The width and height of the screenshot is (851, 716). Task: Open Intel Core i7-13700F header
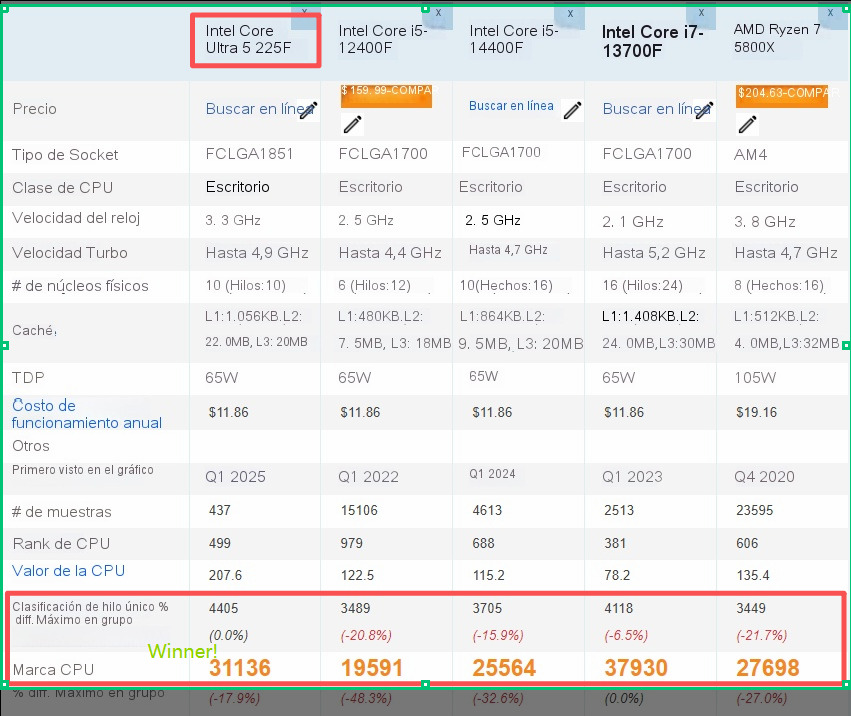652,41
